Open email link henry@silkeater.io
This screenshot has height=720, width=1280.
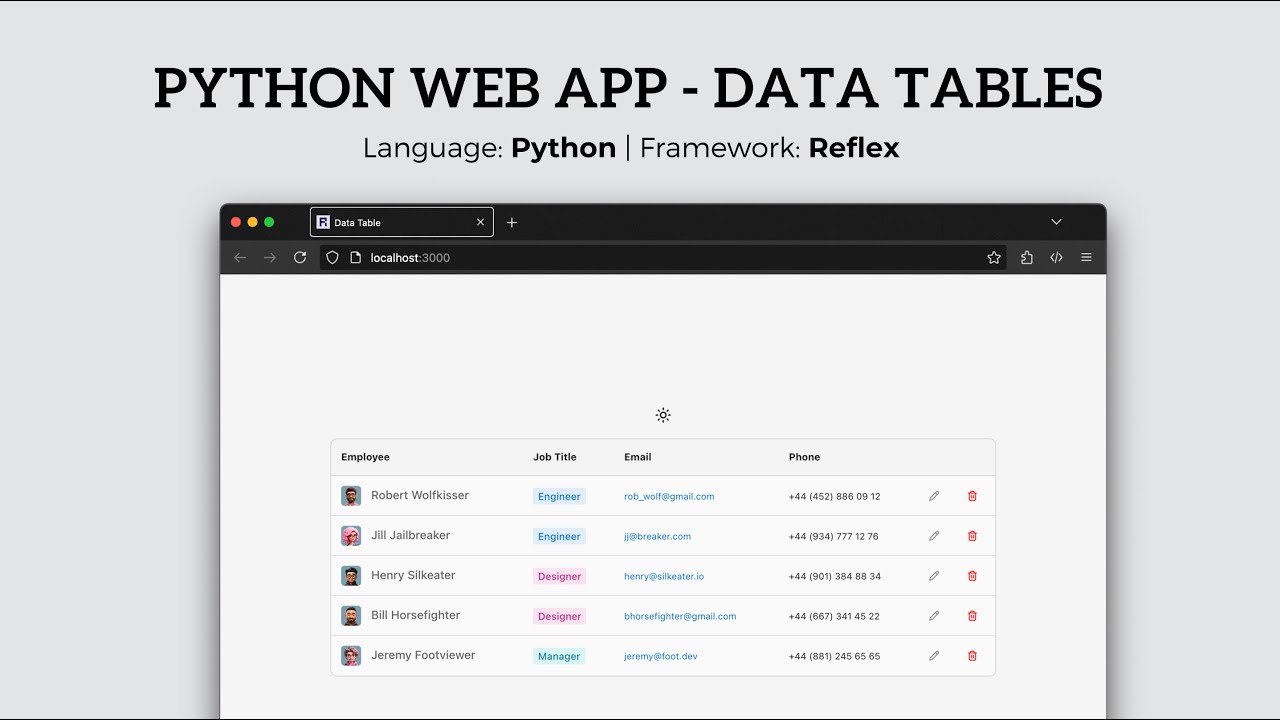tap(664, 577)
